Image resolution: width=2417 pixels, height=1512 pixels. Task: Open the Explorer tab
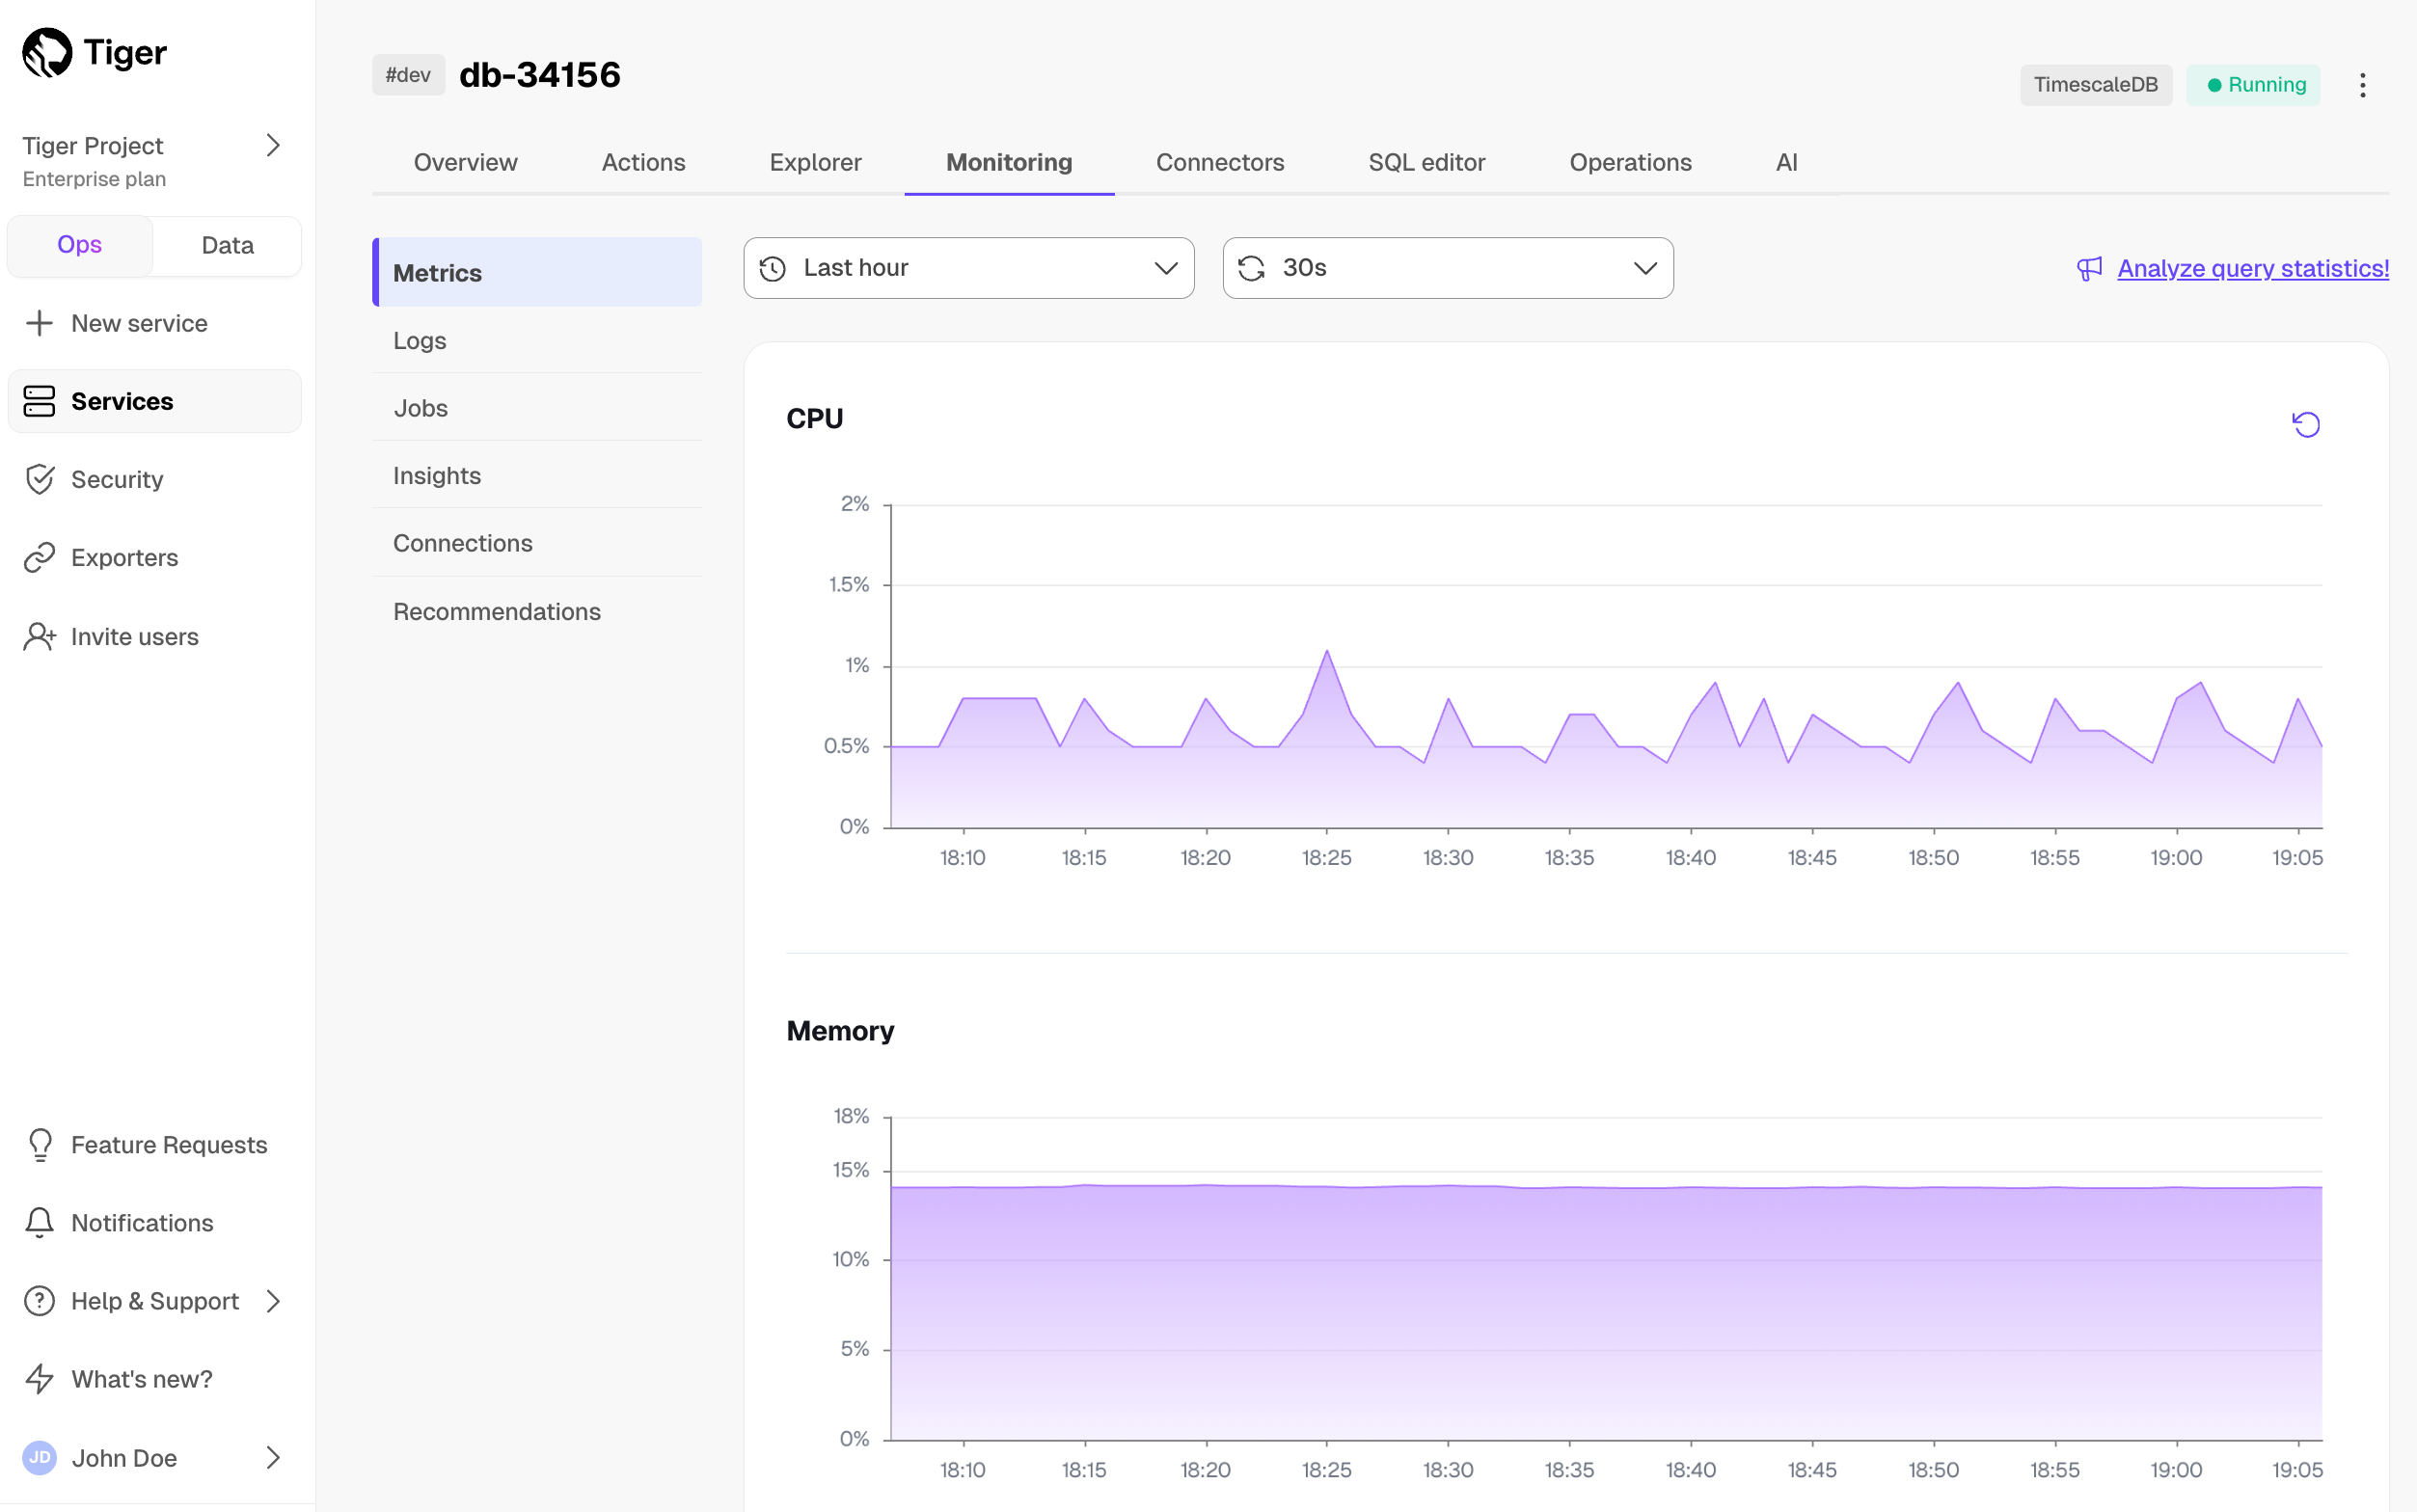[815, 162]
